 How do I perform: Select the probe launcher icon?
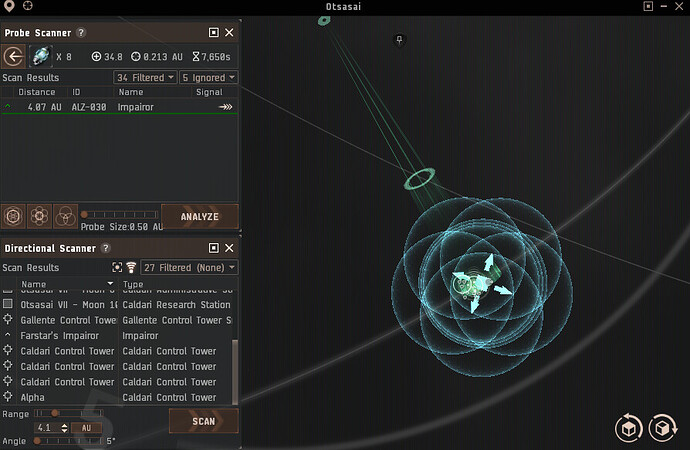tap(41, 56)
